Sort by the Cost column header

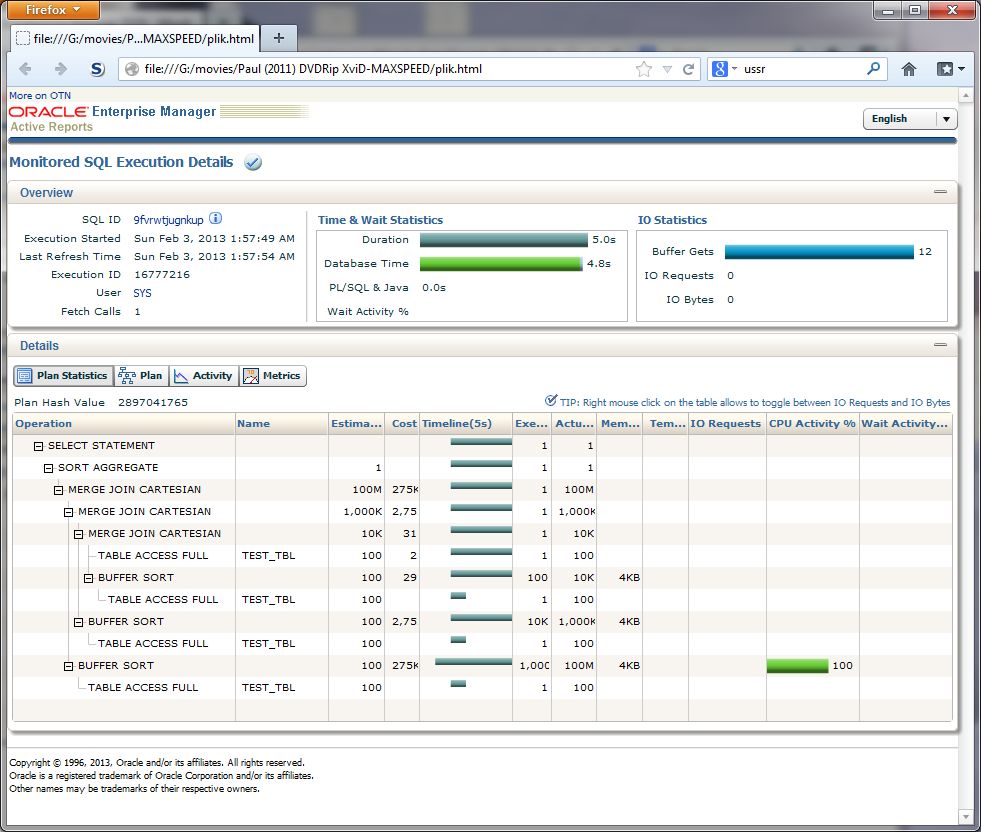tap(402, 424)
